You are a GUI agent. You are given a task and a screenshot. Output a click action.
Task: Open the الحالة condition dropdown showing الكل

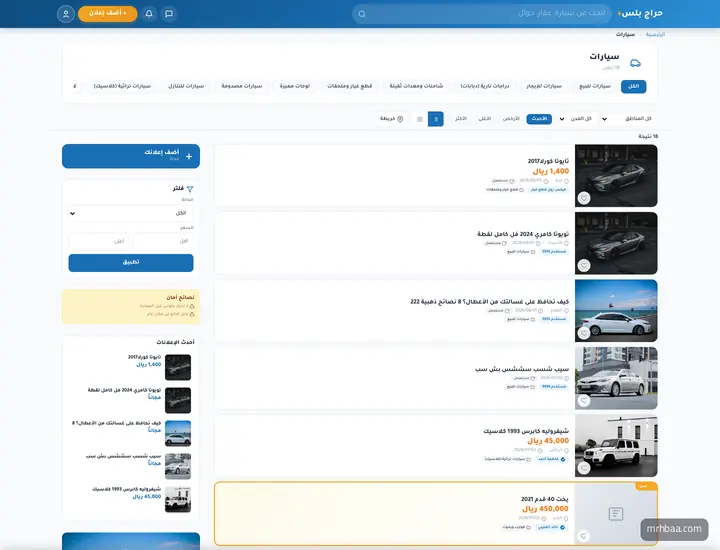(131, 213)
